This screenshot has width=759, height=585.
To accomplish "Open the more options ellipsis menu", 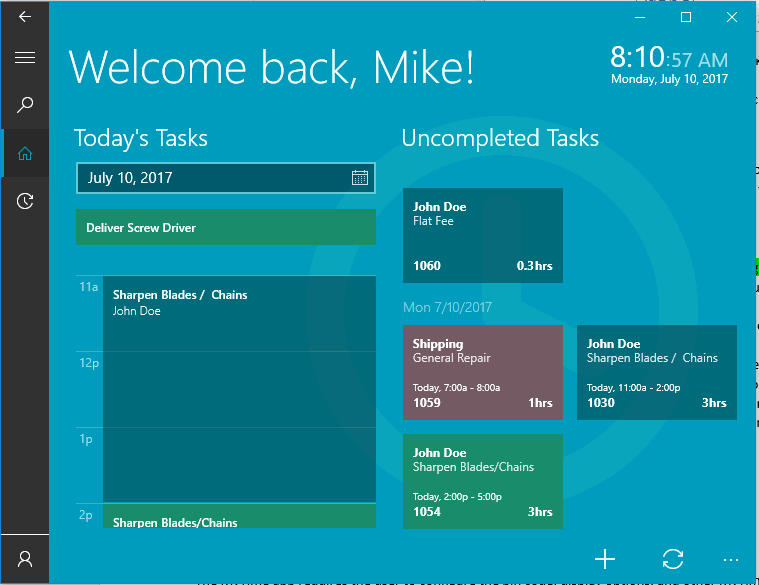I will point(731,560).
